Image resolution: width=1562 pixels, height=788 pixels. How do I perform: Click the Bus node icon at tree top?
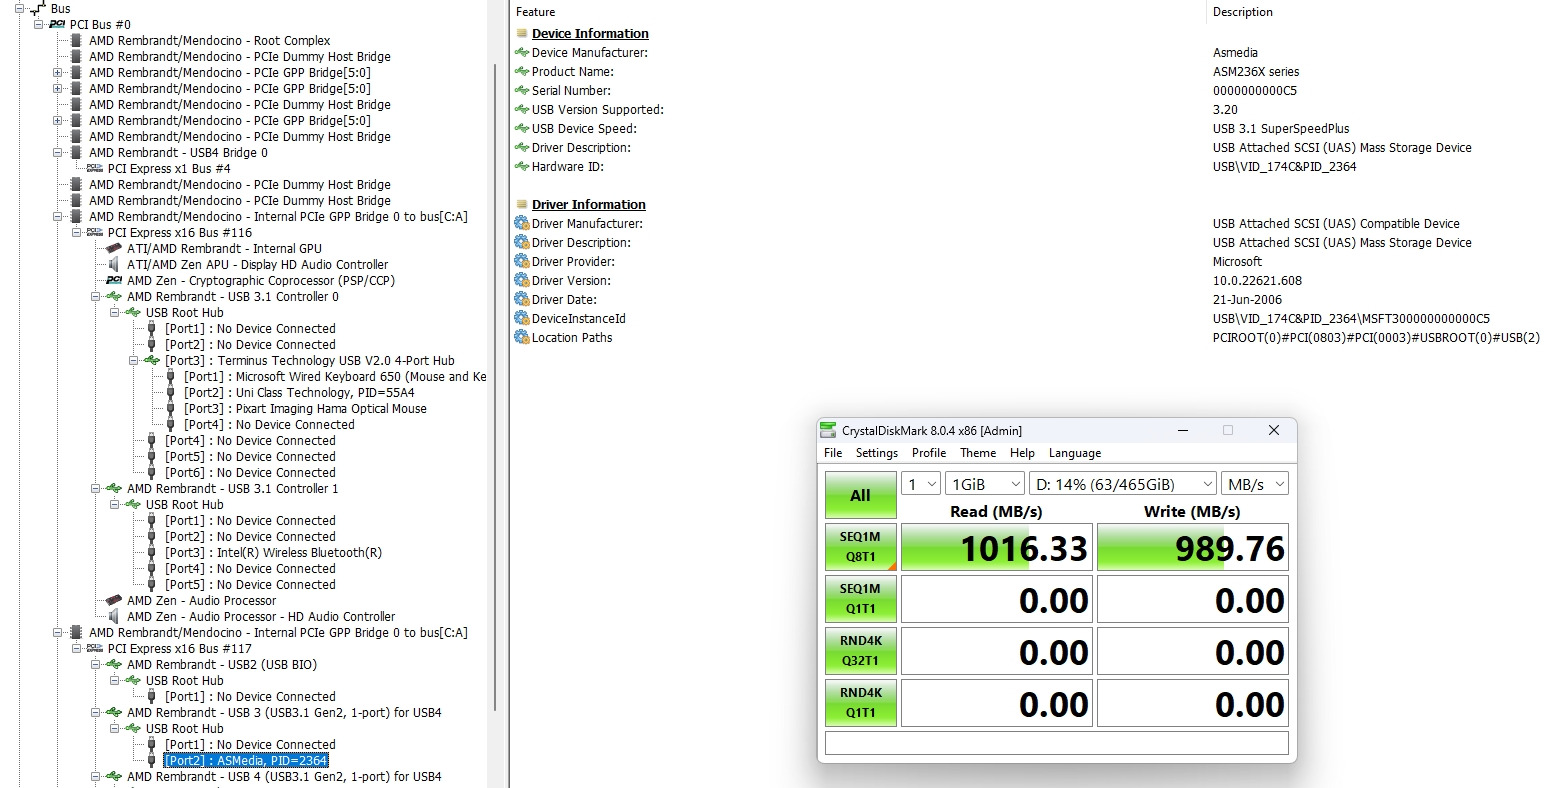point(39,7)
